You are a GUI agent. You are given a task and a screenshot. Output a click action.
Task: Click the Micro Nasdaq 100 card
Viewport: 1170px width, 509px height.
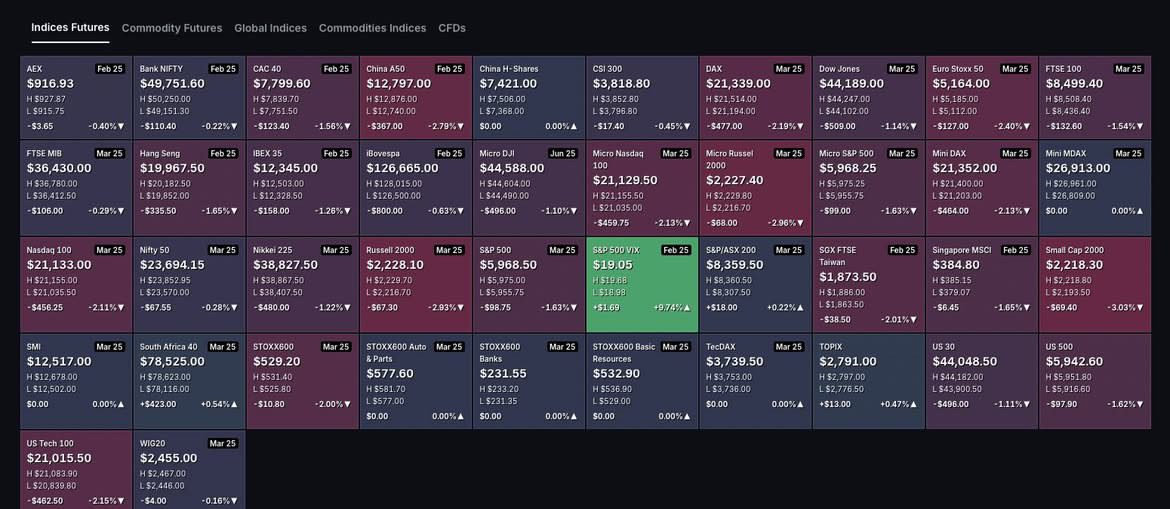[642, 189]
